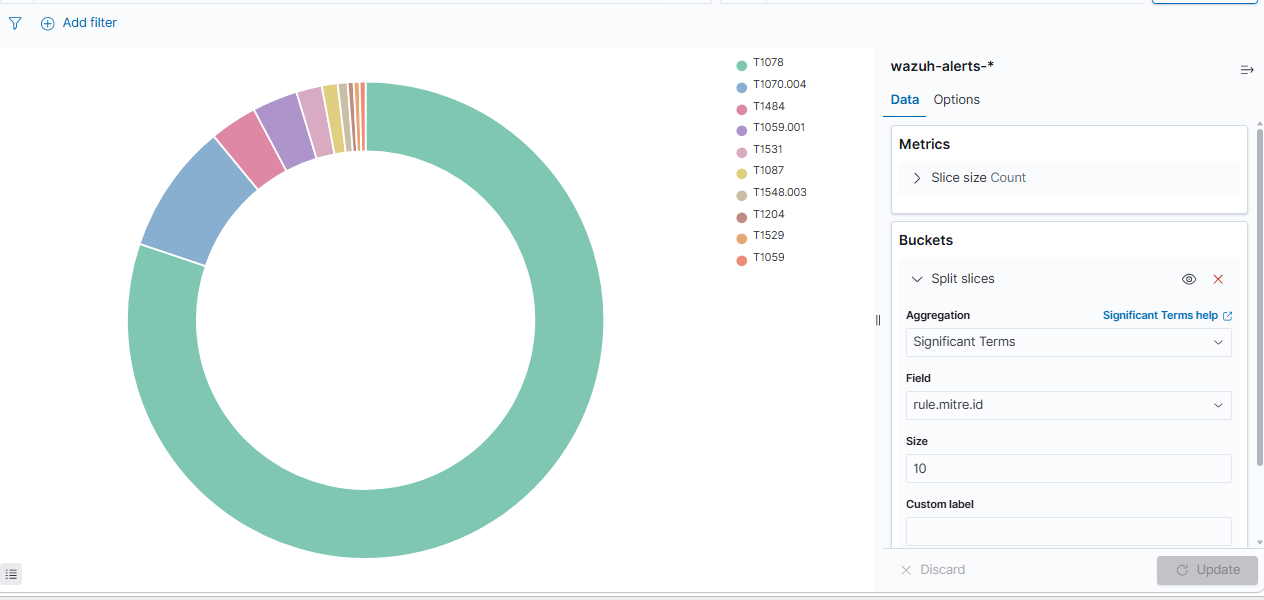Toggle Split slices eye visibility icon

point(1189,279)
